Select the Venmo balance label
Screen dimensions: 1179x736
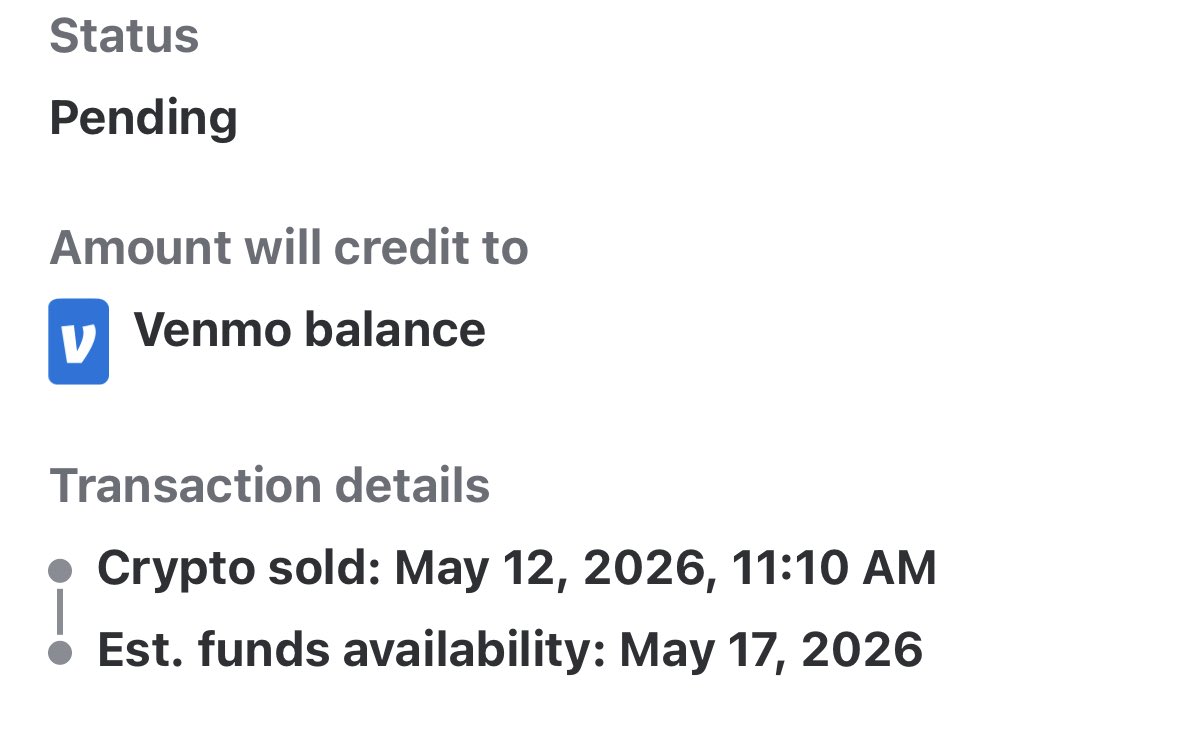tap(309, 330)
